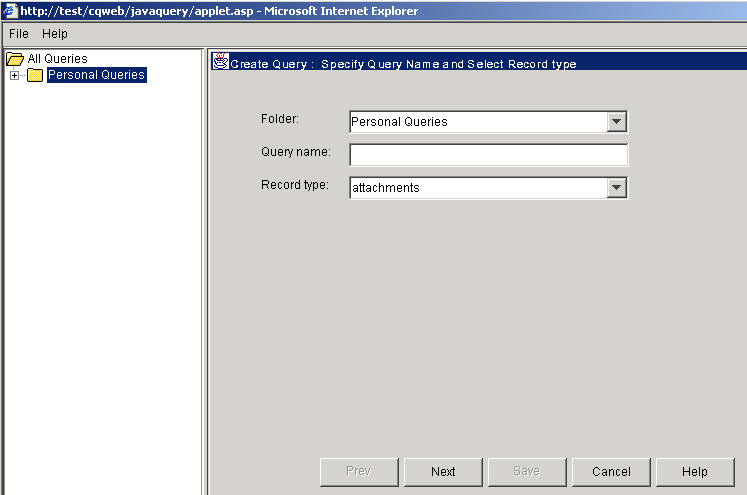
Task: Click the disabled Save button
Action: (527, 472)
